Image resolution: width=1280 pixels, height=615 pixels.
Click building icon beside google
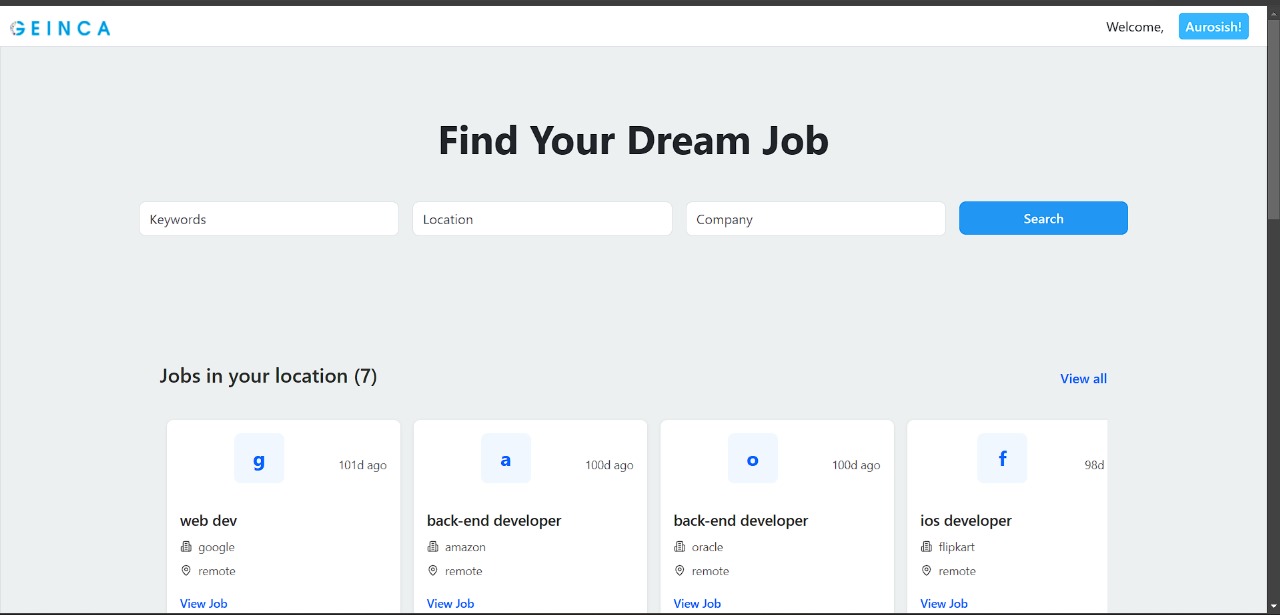tap(186, 547)
